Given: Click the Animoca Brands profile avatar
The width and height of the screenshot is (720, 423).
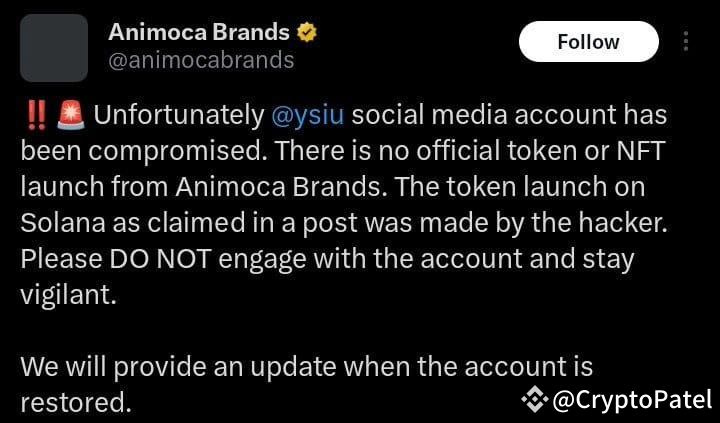Looking at the screenshot, I should click(54, 48).
